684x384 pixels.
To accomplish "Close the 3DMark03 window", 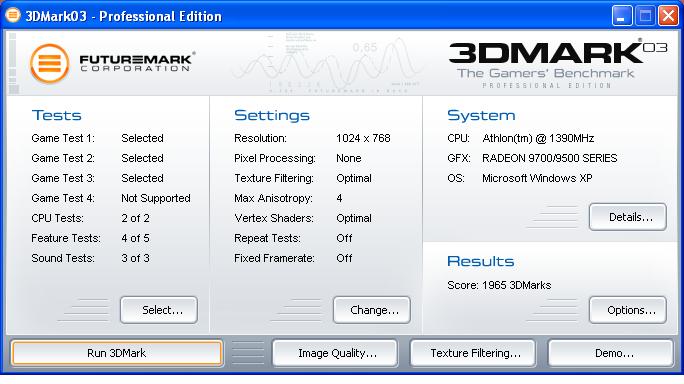I will [668, 16].
